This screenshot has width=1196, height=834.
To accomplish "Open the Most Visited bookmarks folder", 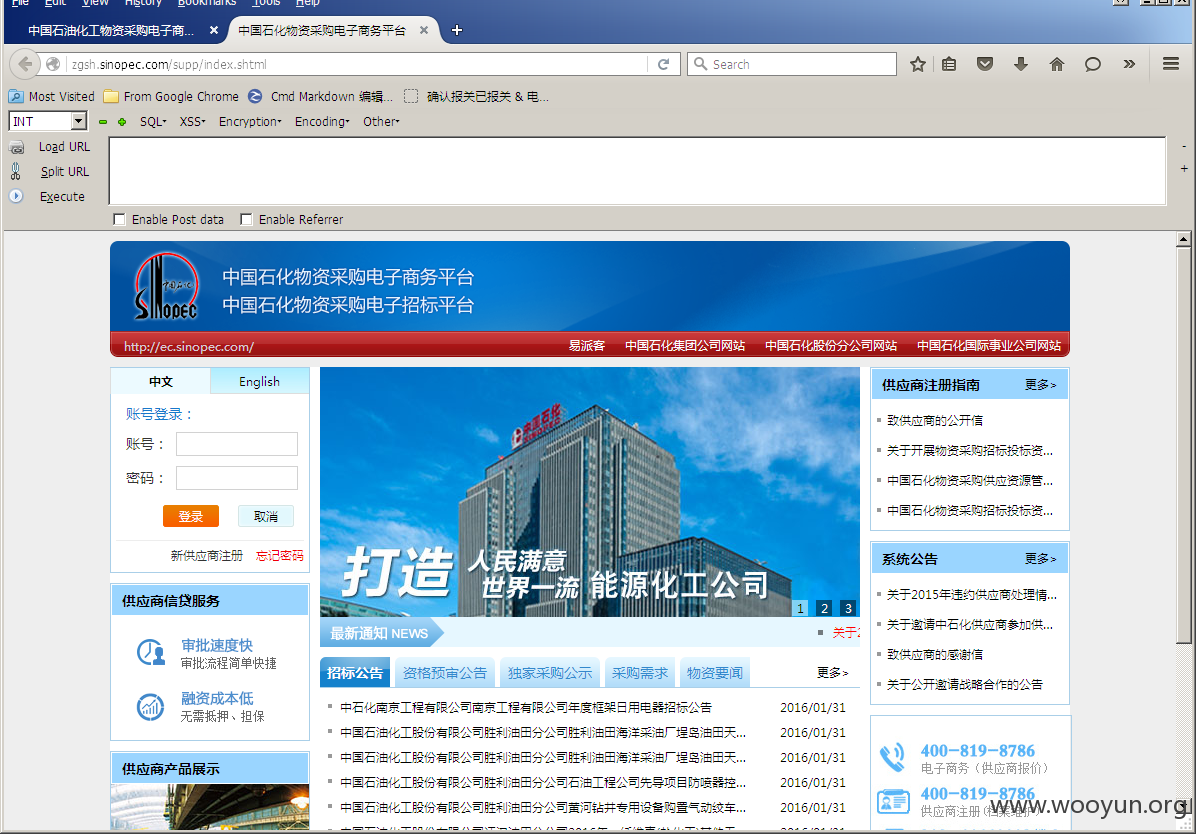I will click(x=52, y=96).
